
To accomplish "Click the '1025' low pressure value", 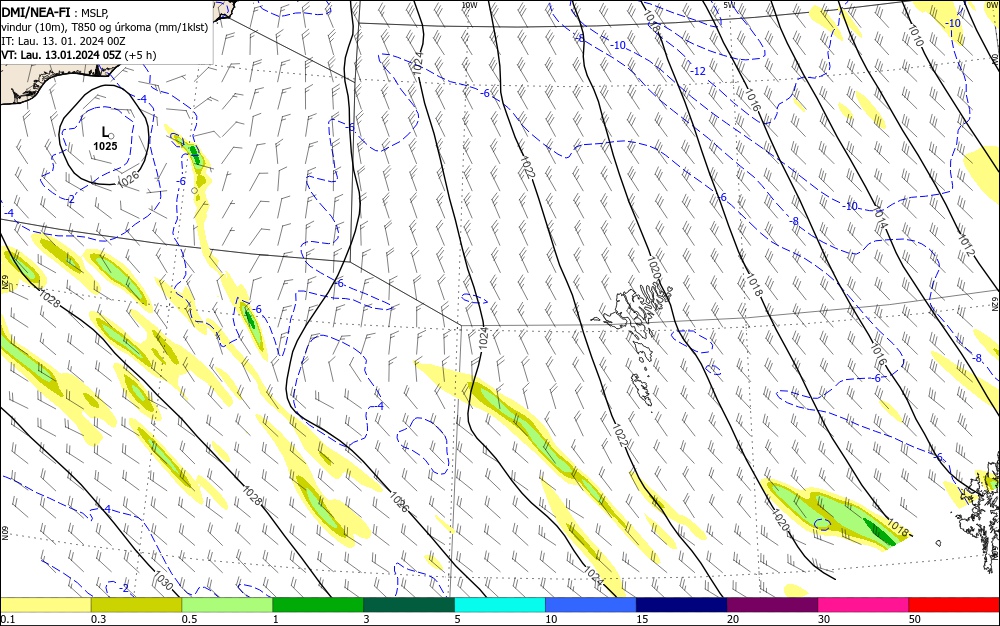I will (x=105, y=146).
